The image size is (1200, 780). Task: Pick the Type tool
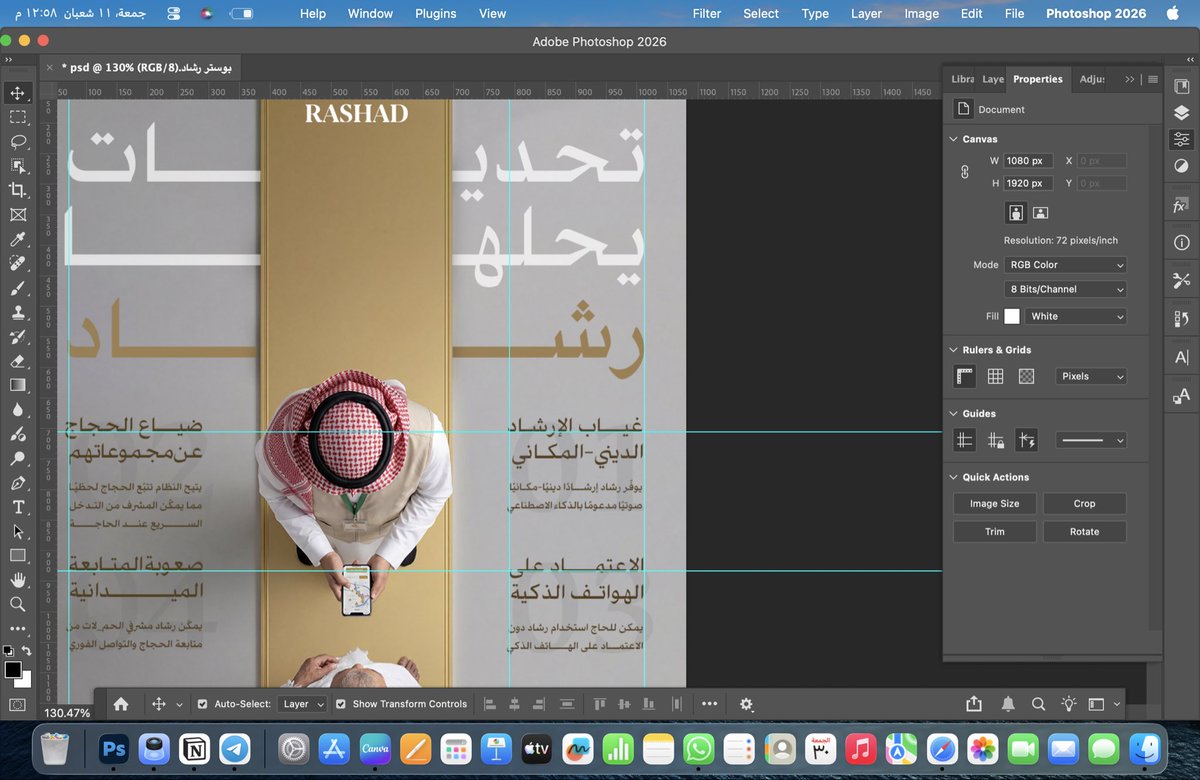(x=16, y=506)
